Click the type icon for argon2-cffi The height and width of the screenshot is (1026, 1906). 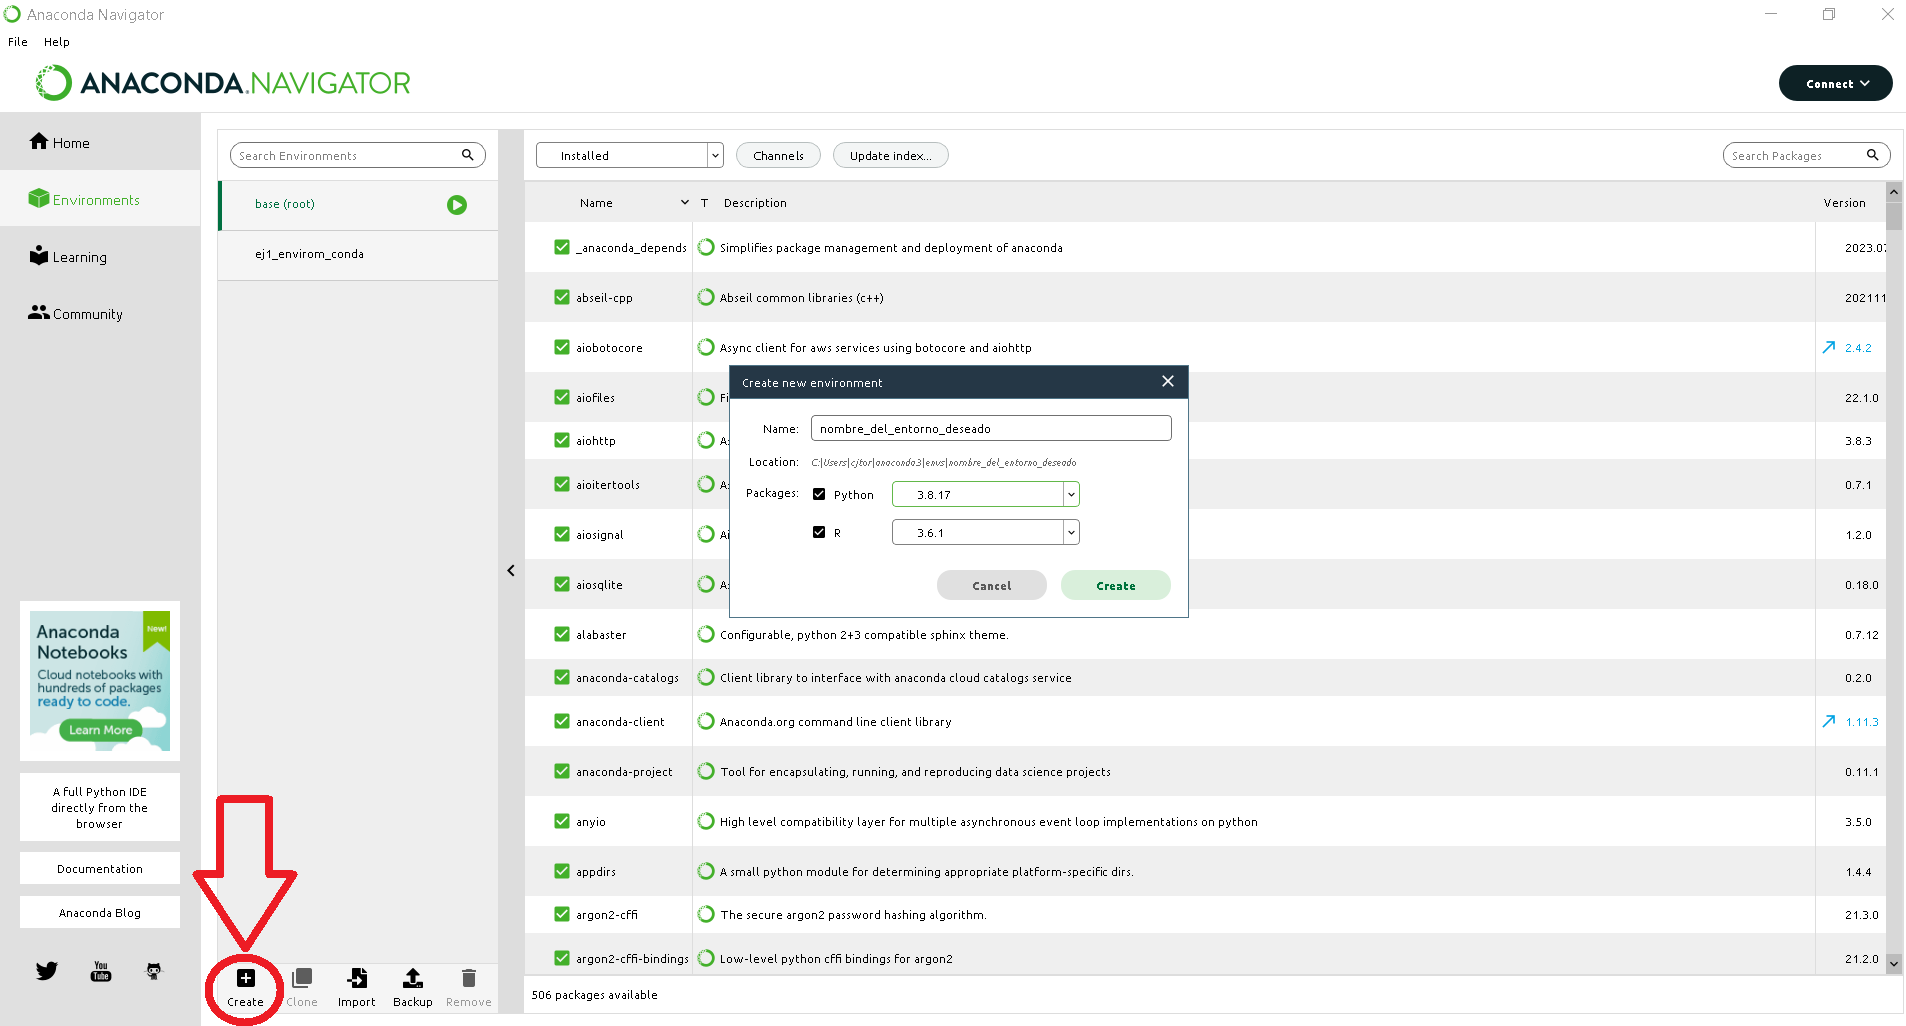coord(706,914)
